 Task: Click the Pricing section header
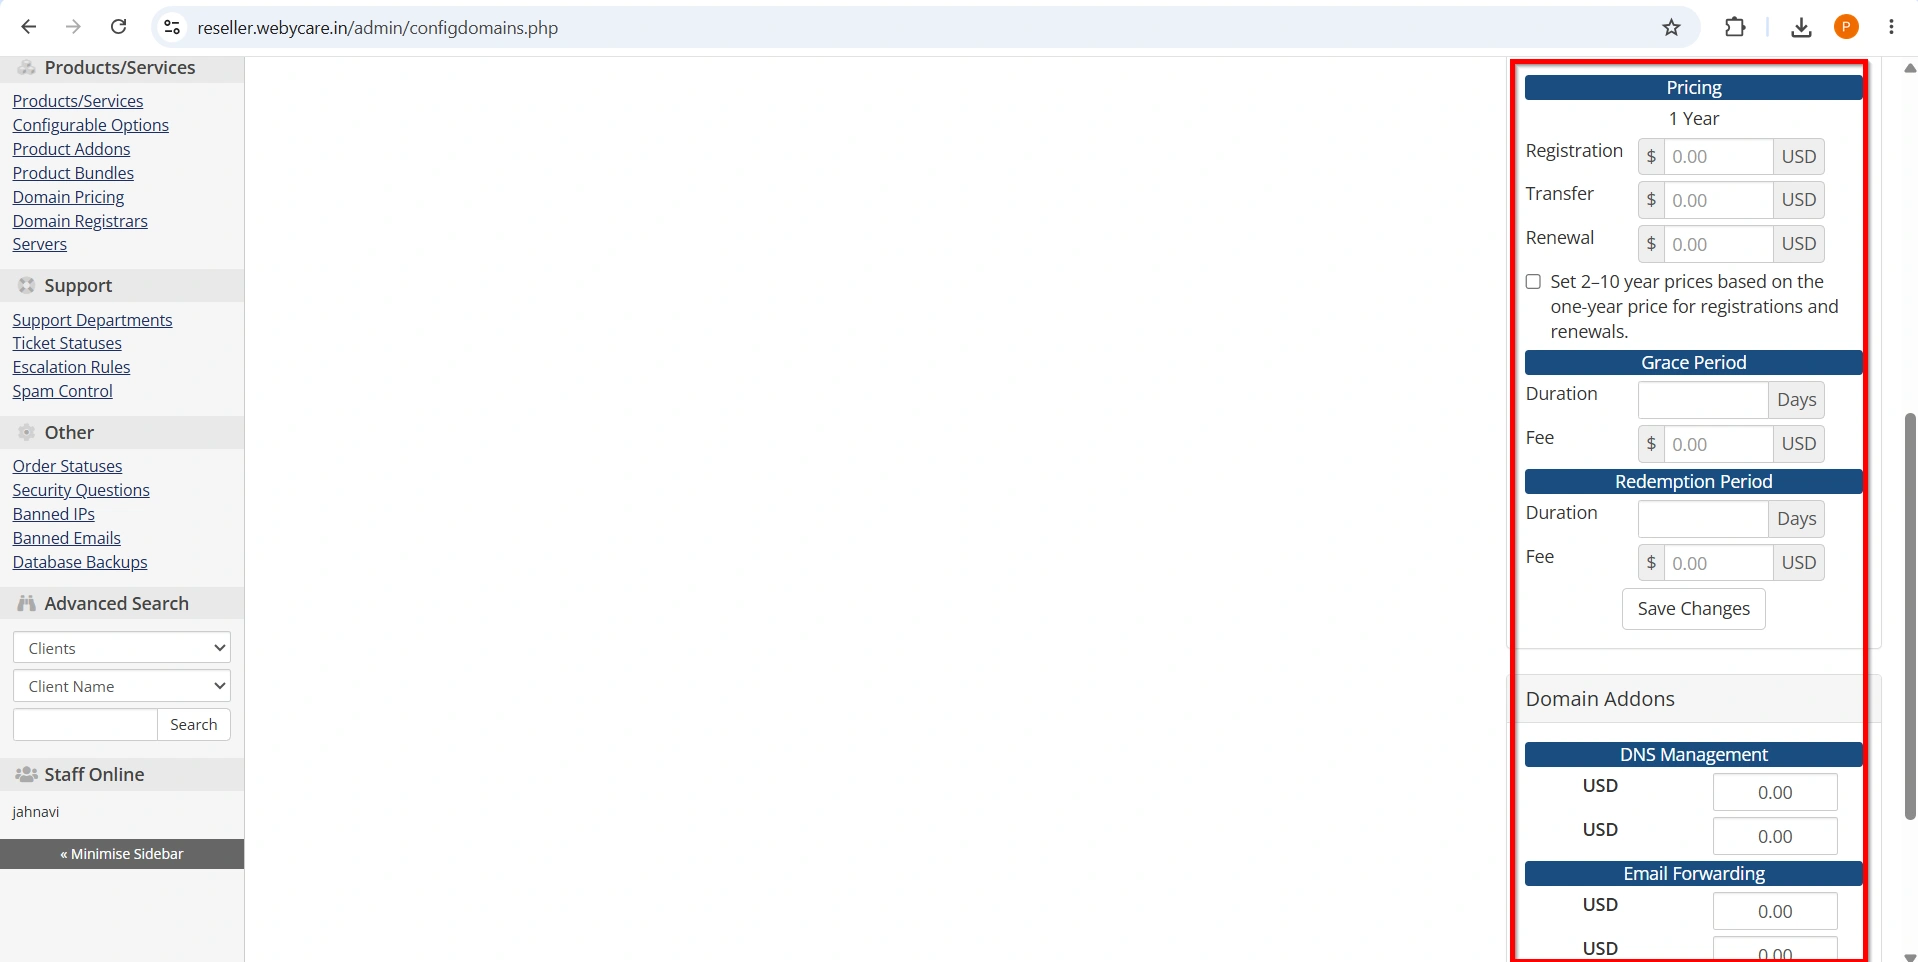point(1693,88)
